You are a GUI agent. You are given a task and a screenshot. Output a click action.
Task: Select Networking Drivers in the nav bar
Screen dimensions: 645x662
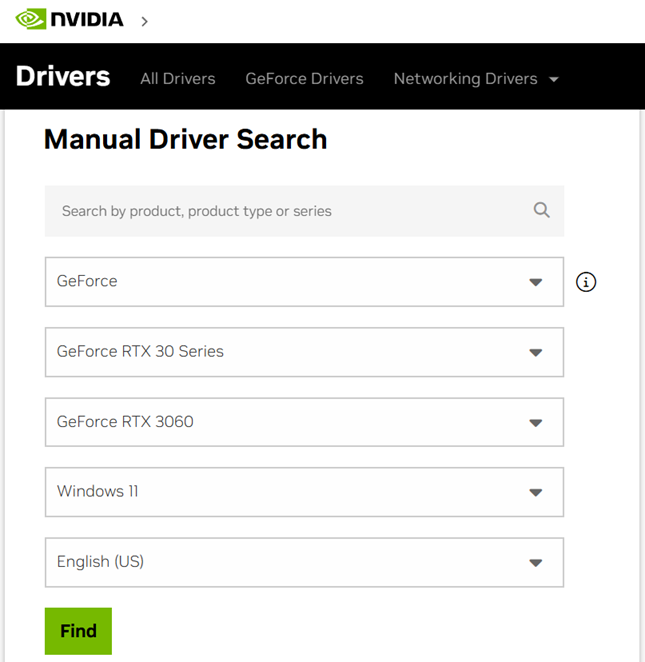click(465, 78)
